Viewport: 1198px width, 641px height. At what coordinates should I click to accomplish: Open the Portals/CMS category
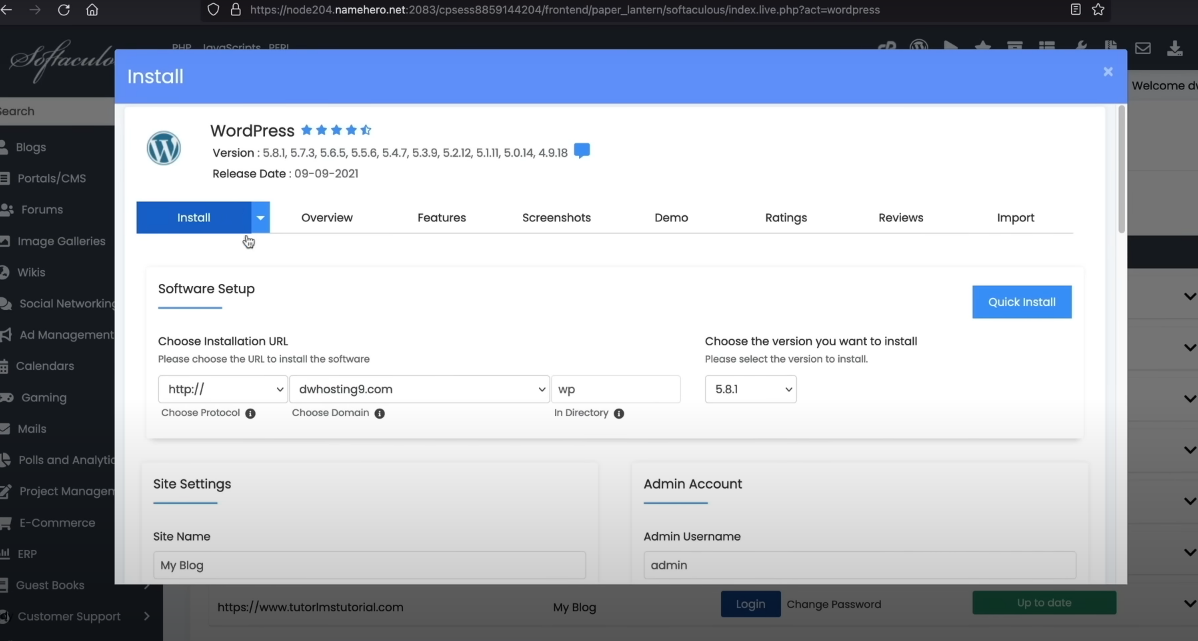(x=50, y=179)
